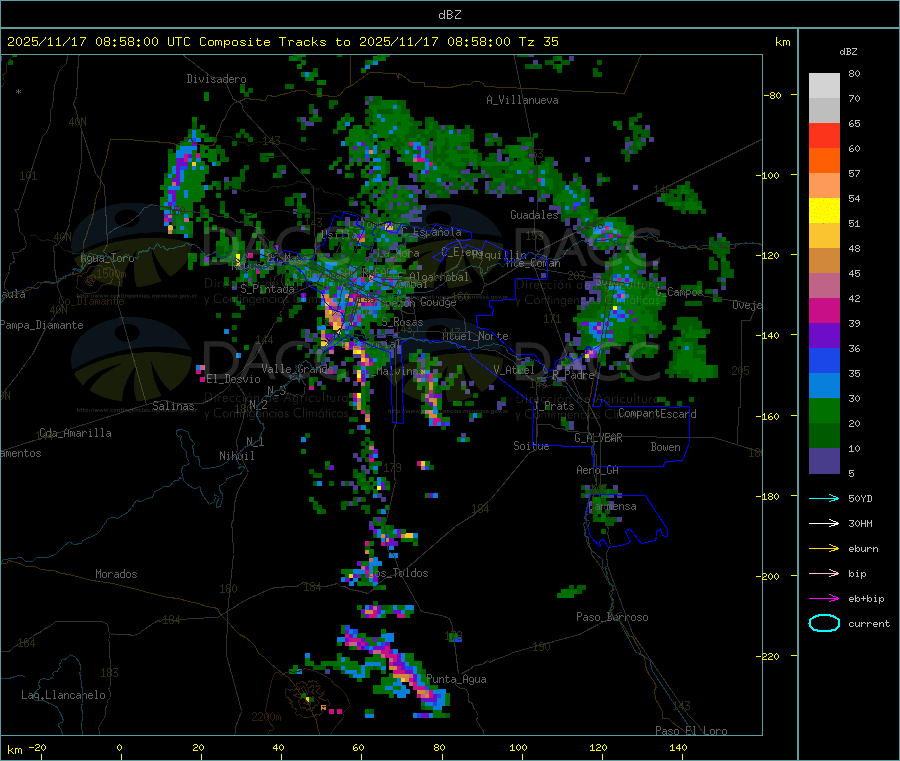
Task: Click the dBZ heading above the color scale
Action: 848,52
